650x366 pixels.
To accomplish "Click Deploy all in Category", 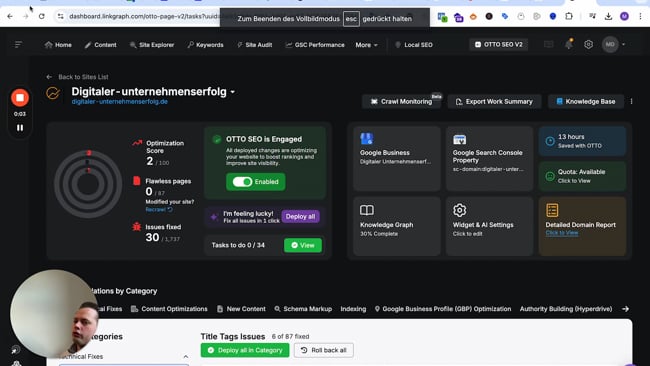I will pos(245,350).
